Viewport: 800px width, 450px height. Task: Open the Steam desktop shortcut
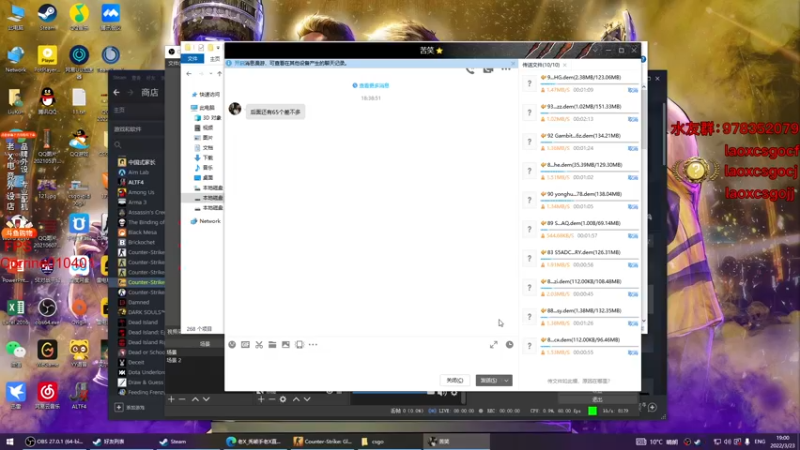tap(47, 16)
